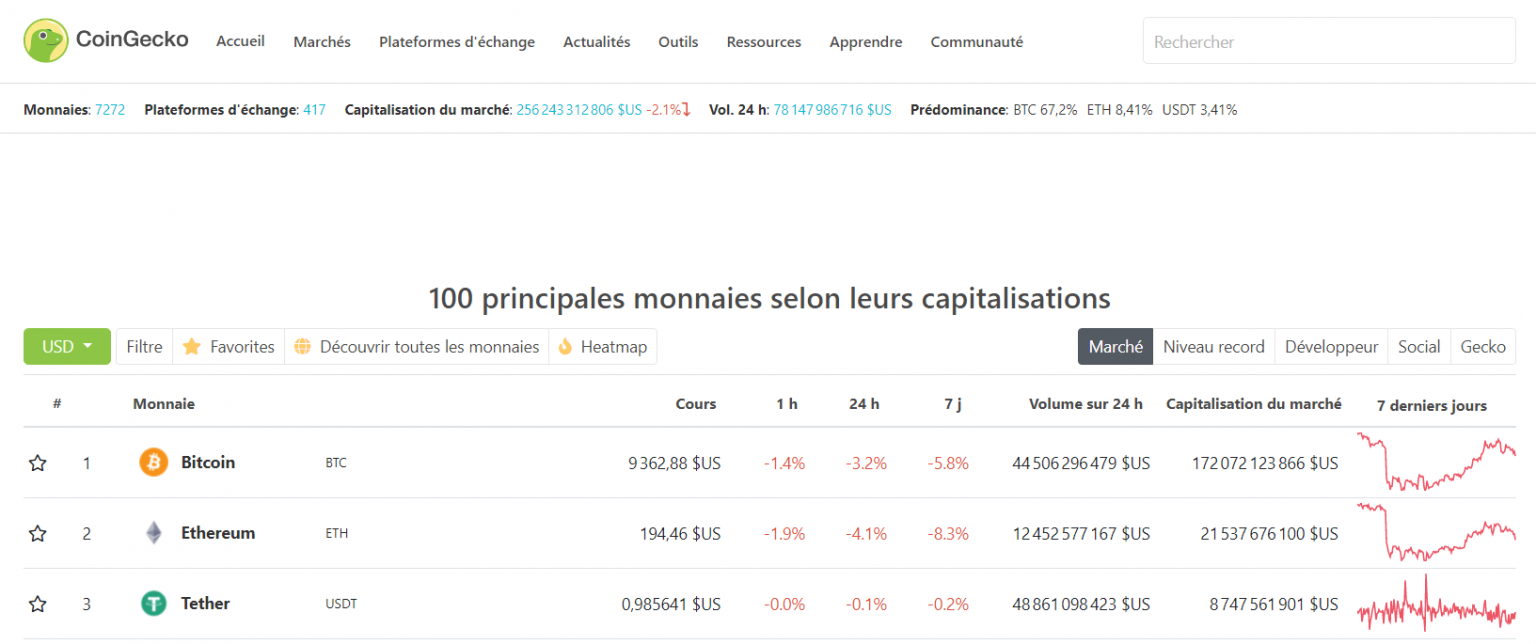Expand the Outils navigation dropdown

(x=678, y=42)
